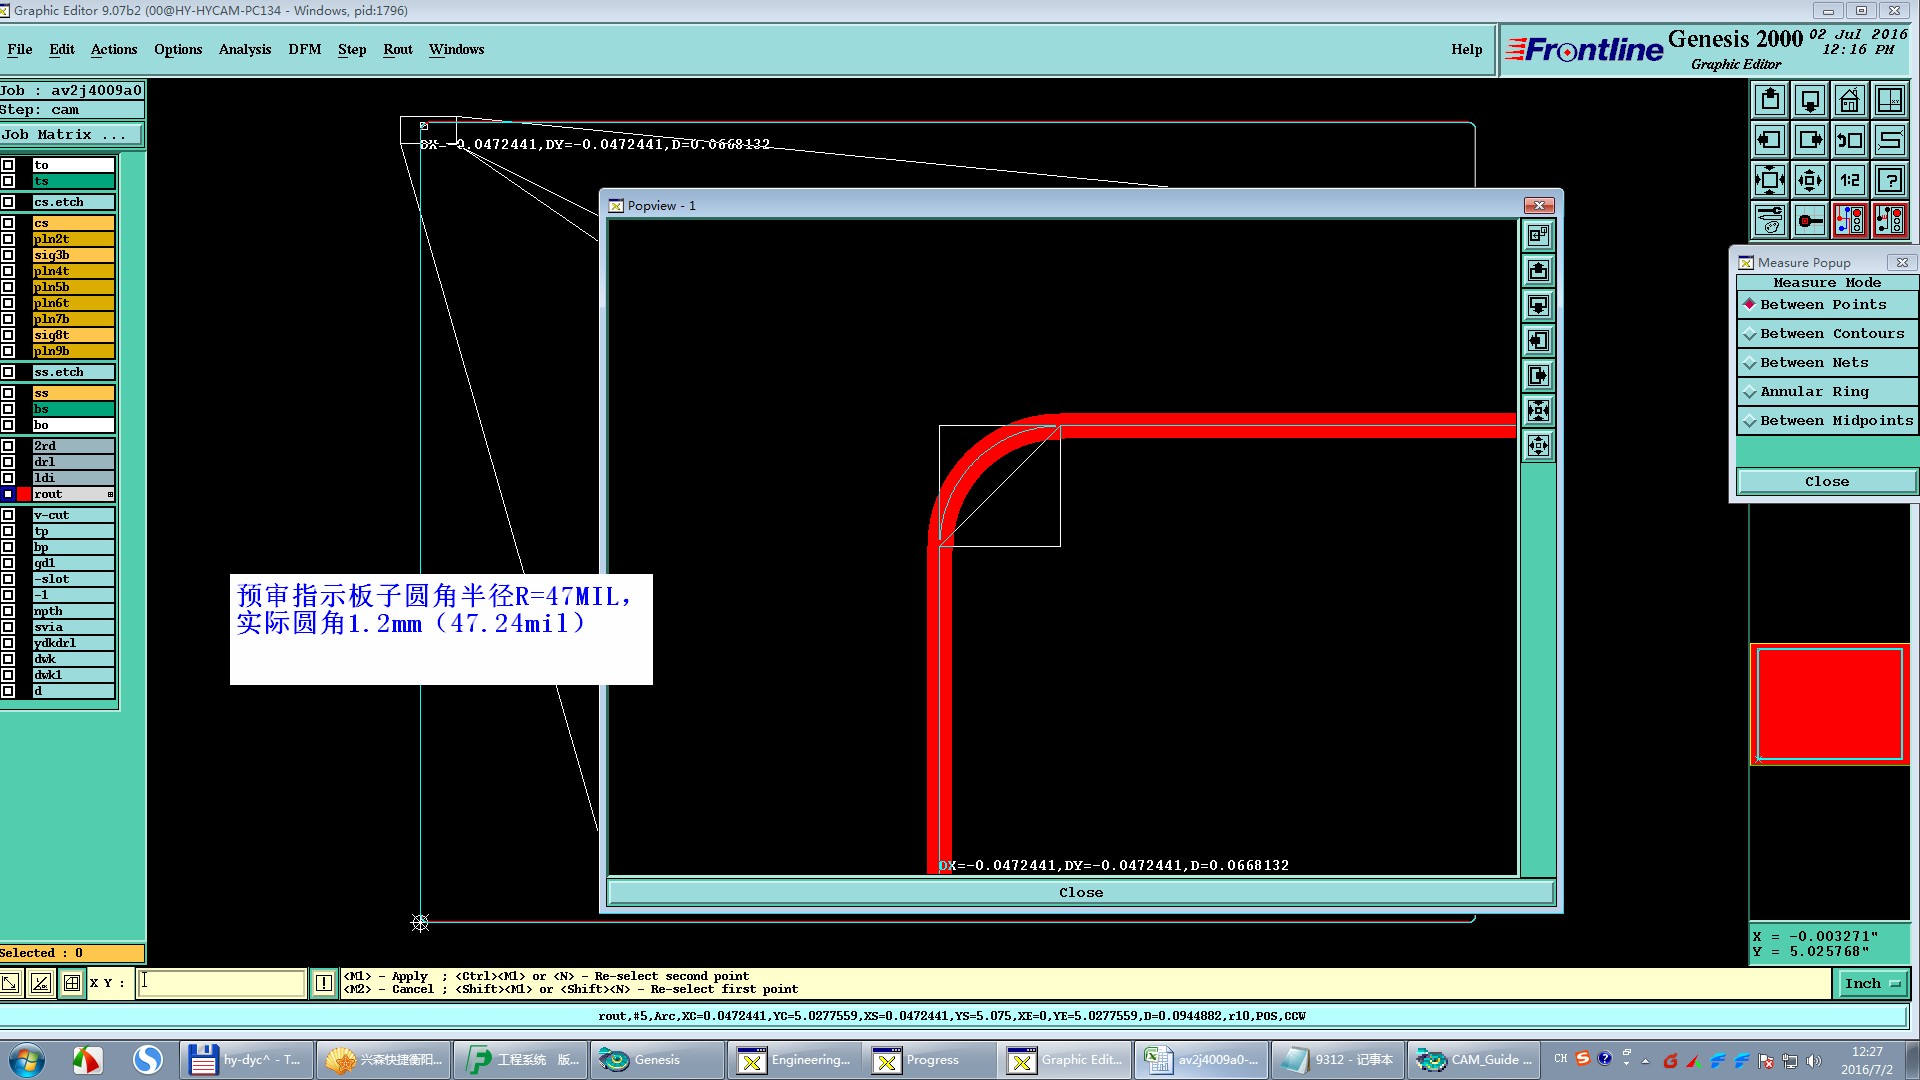Select Between Nets measure mode
The height and width of the screenshot is (1080, 1920).
click(1826, 363)
